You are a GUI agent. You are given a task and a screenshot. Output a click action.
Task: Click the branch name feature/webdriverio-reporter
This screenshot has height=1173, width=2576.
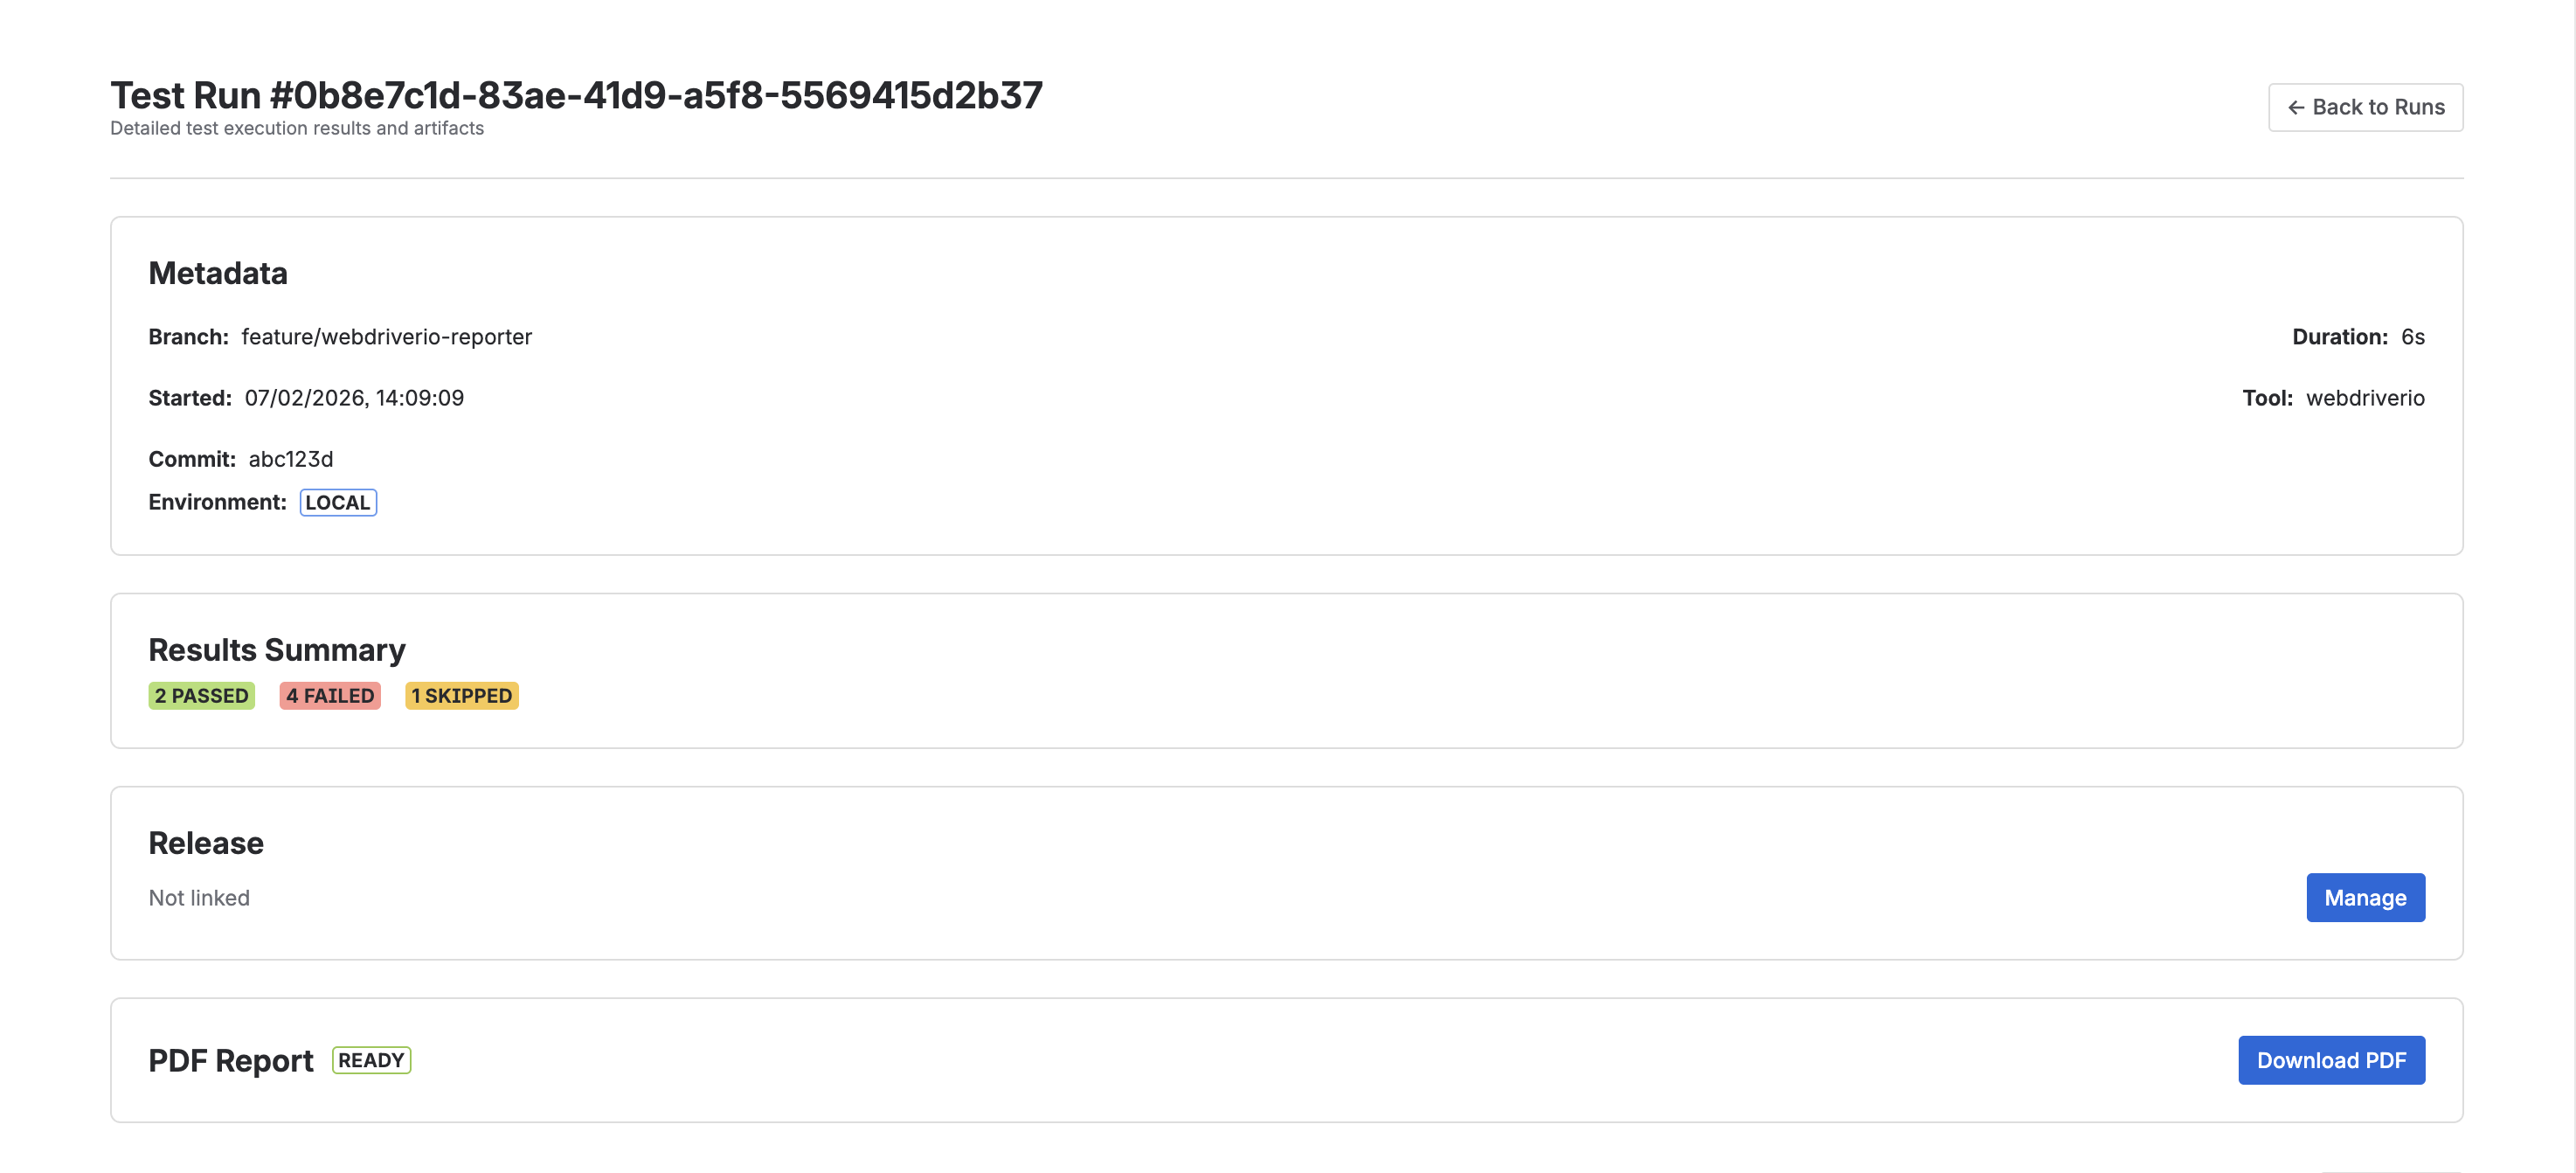[x=386, y=337]
